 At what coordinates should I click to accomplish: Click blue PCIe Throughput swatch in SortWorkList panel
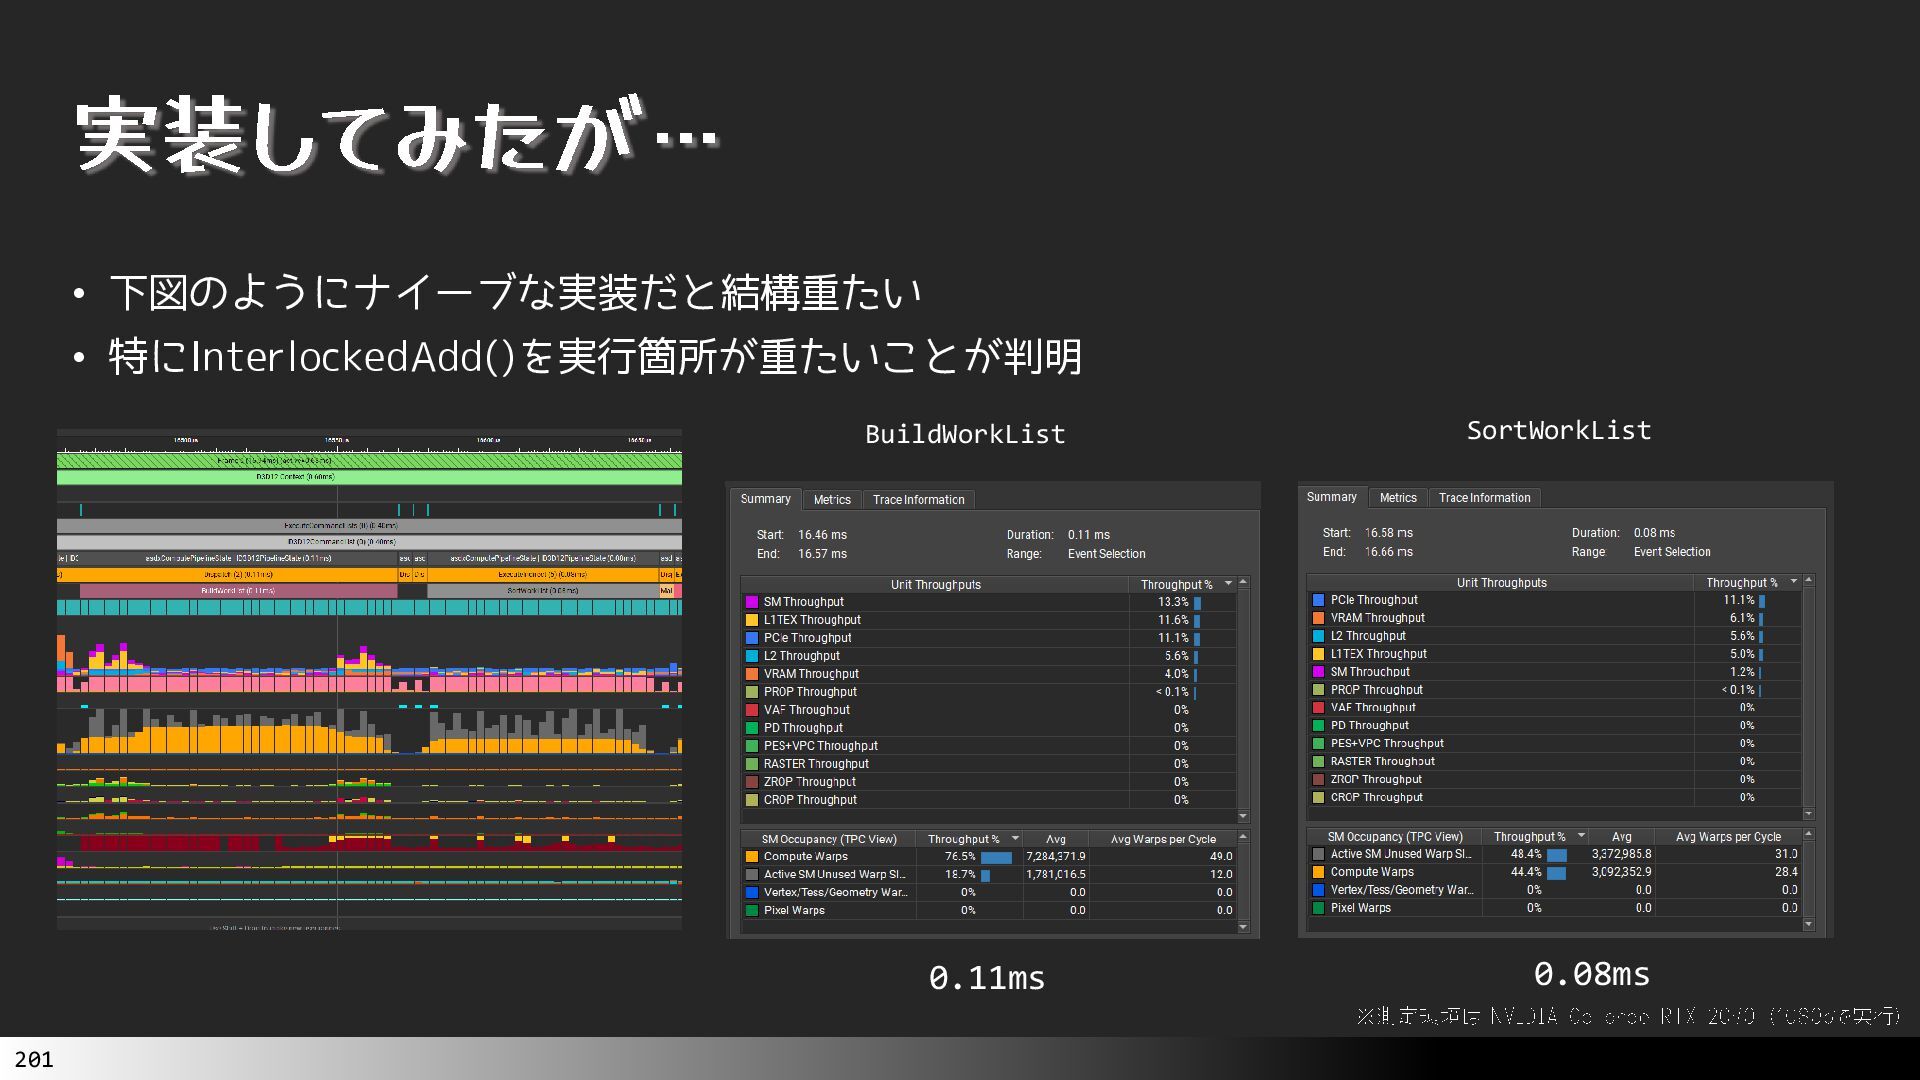(1318, 600)
